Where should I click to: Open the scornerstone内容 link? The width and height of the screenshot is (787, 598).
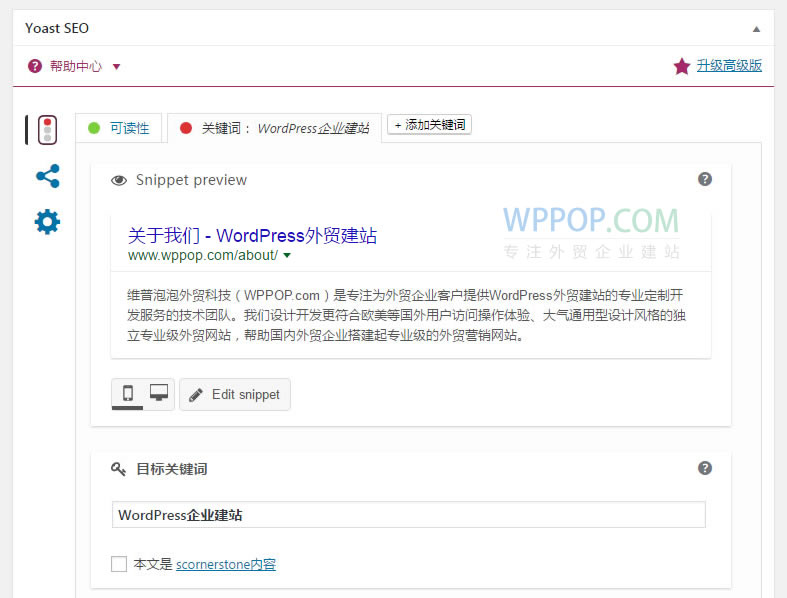(226, 564)
